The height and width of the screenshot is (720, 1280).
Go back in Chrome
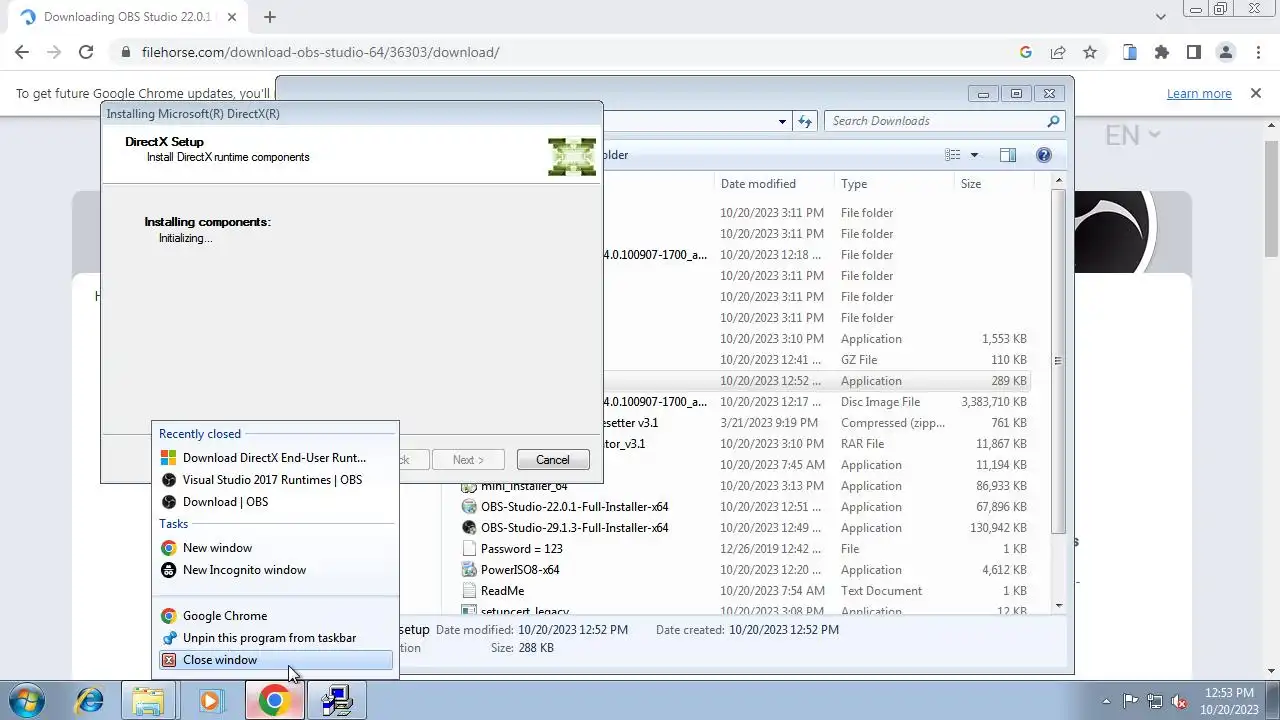[22, 52]
